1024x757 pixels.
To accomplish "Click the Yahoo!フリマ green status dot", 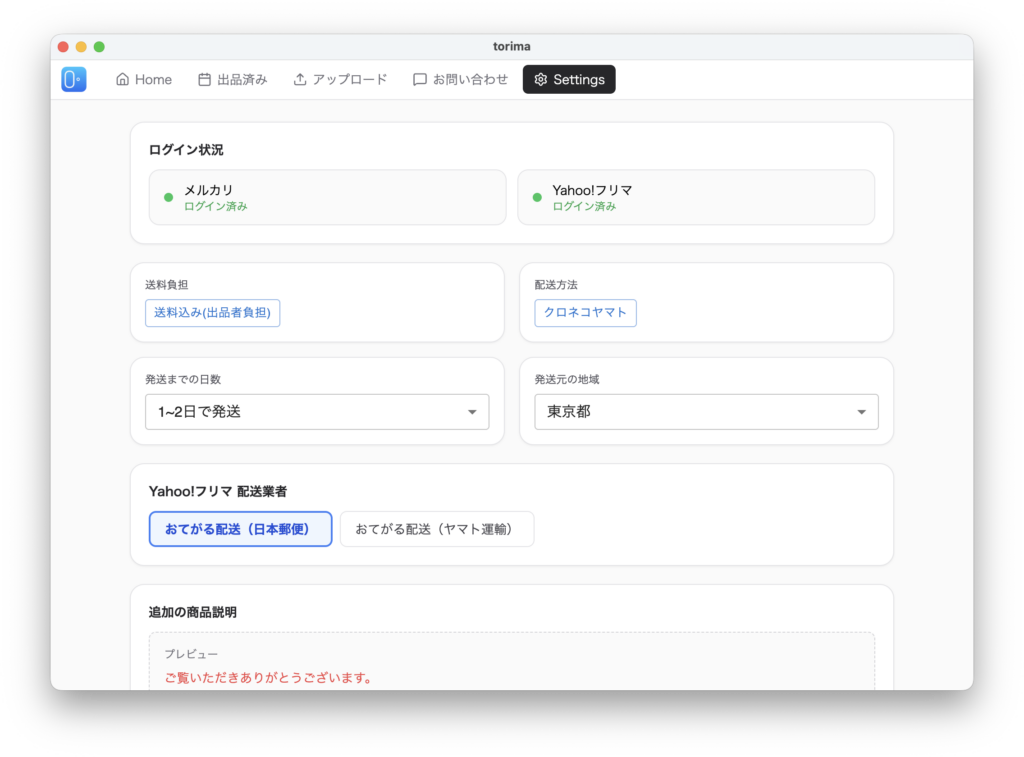I will tap(537, 197).
